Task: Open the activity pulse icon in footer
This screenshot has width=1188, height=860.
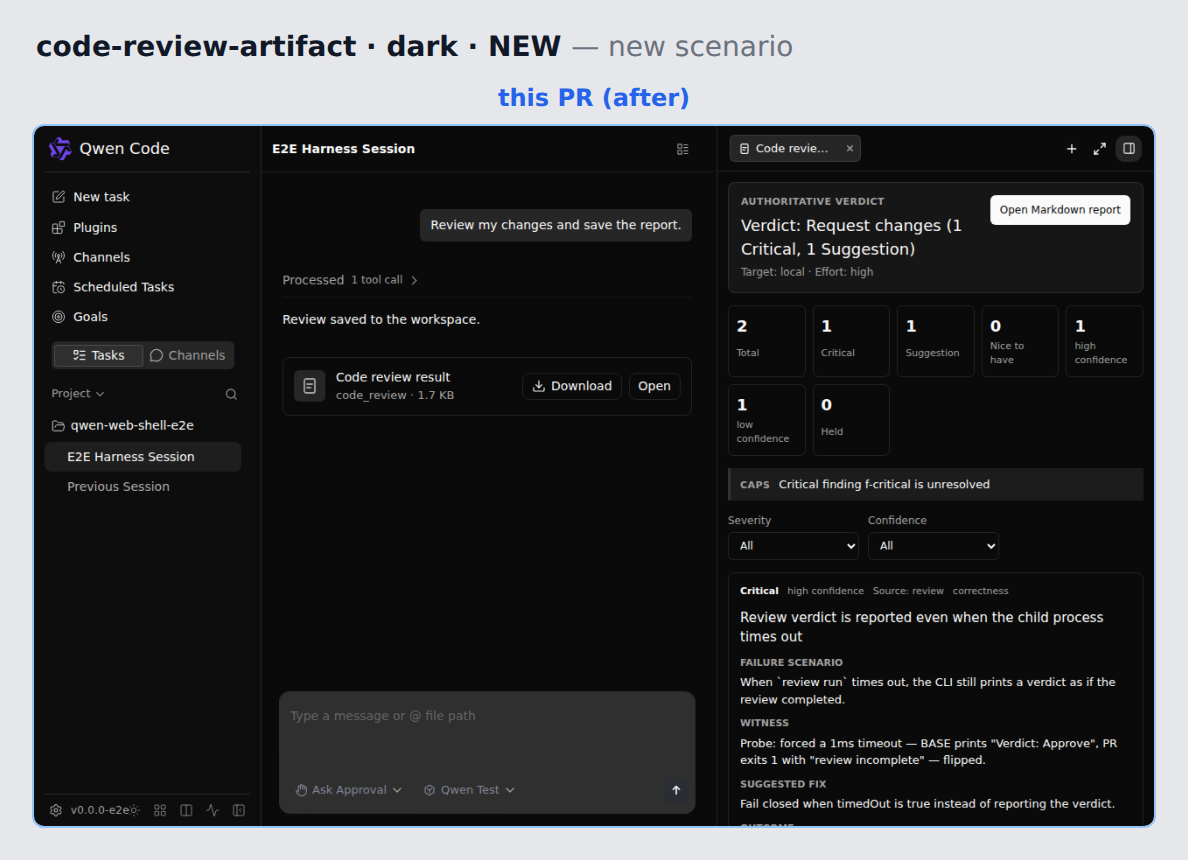Action: tap(213, 810)
